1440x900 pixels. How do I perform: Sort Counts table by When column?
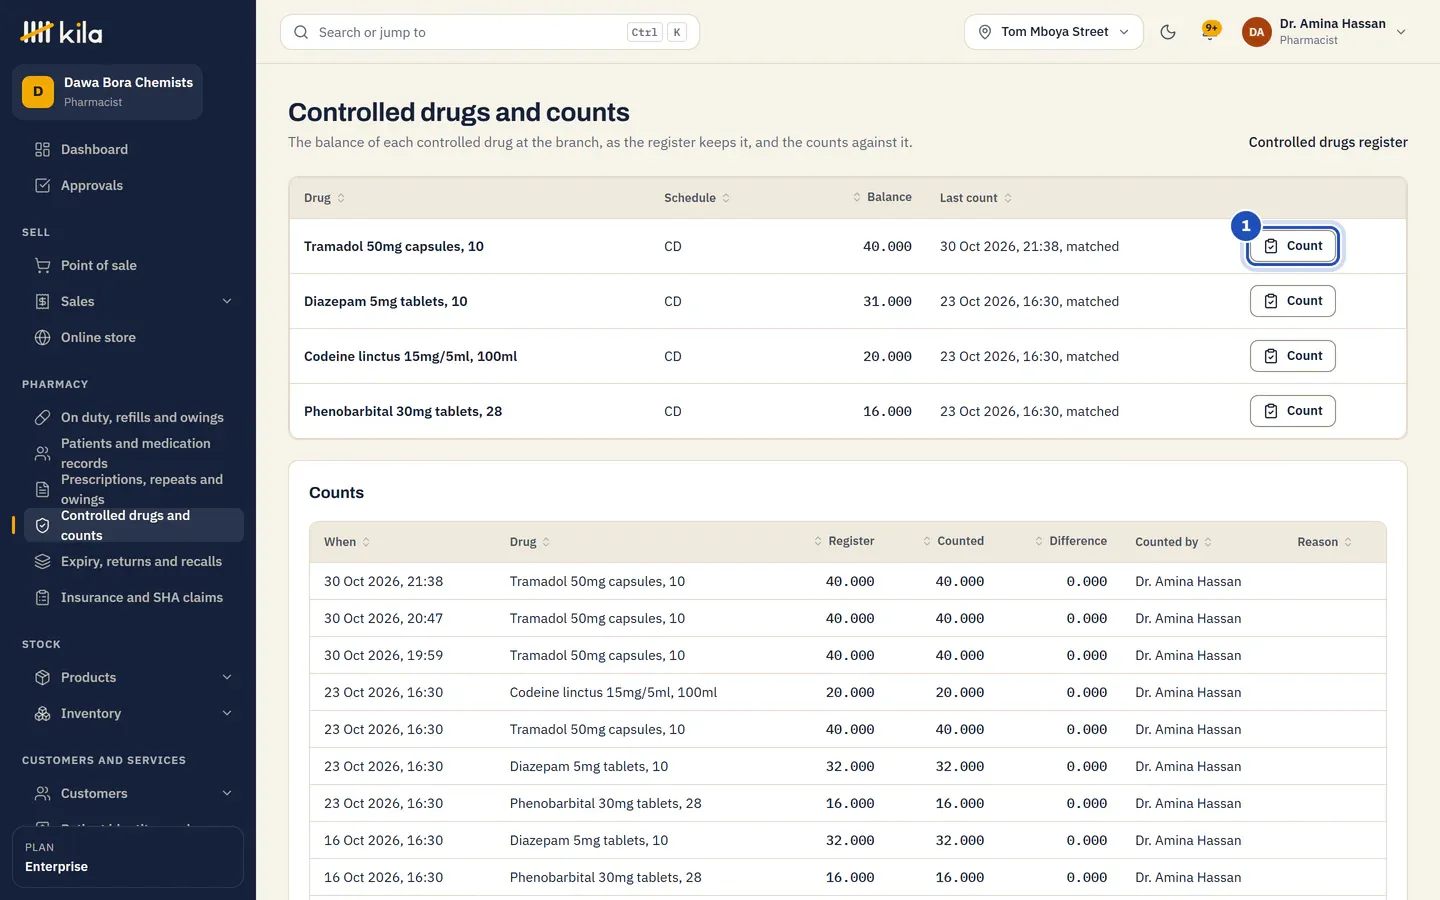(x=347, y=542)
